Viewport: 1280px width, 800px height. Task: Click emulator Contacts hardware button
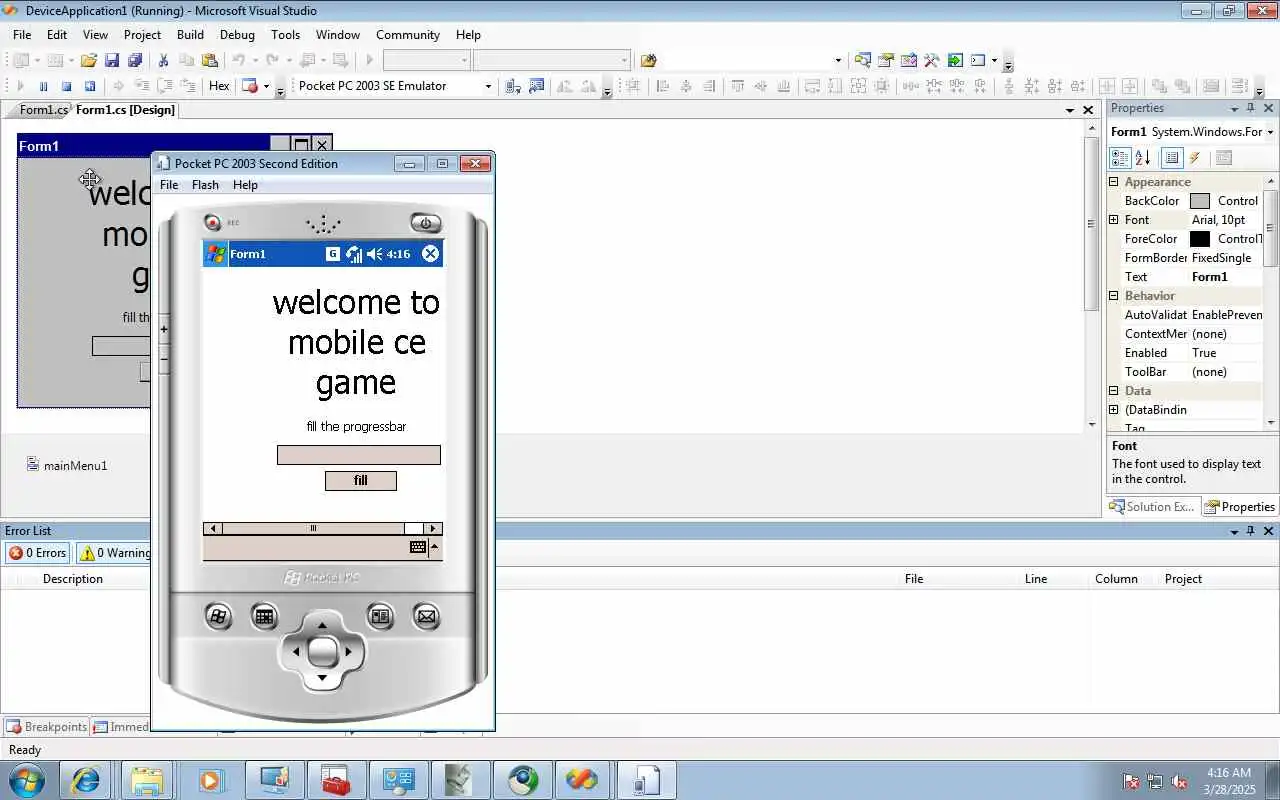click(380, 617)
